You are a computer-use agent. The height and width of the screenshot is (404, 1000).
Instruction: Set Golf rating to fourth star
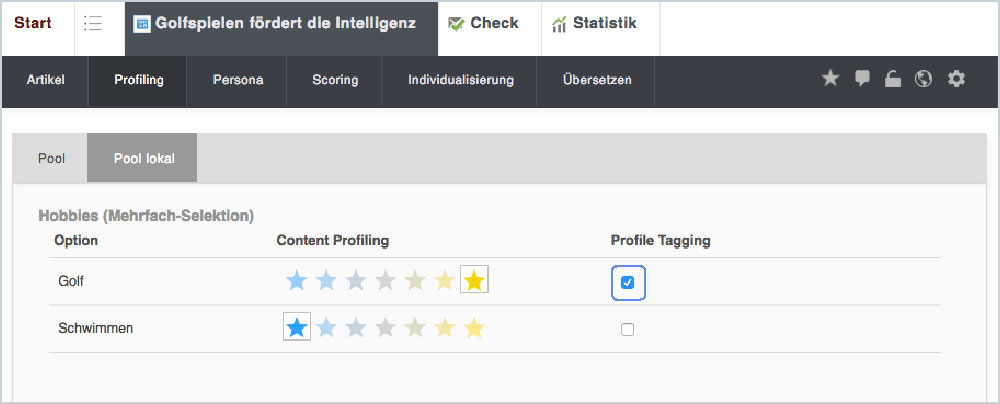[x=385, y=282]
